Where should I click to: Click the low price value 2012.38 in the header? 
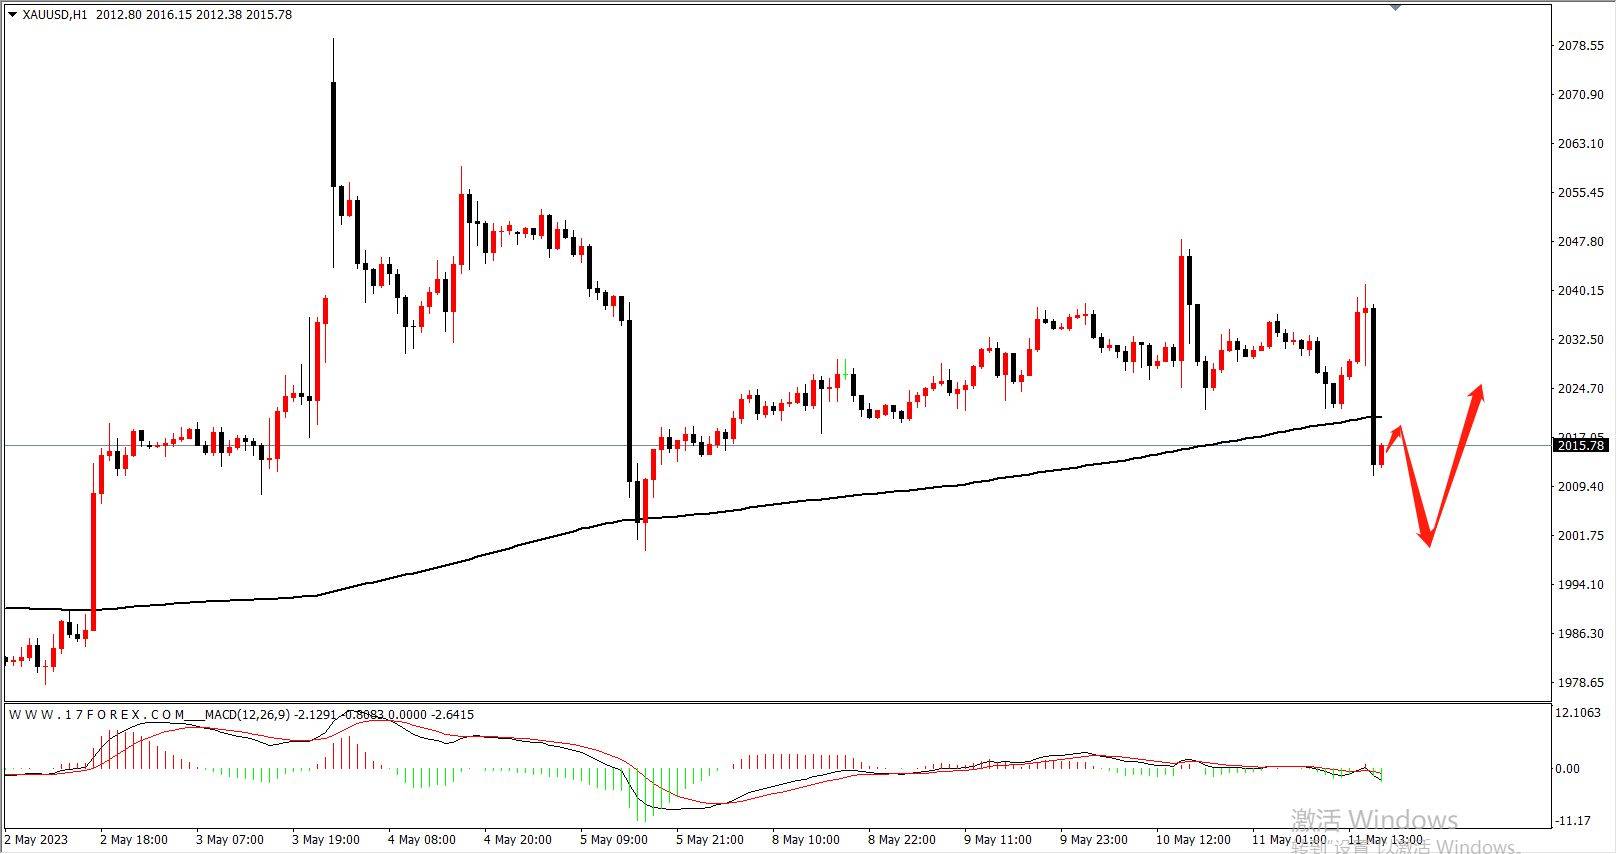click(220, 15)
